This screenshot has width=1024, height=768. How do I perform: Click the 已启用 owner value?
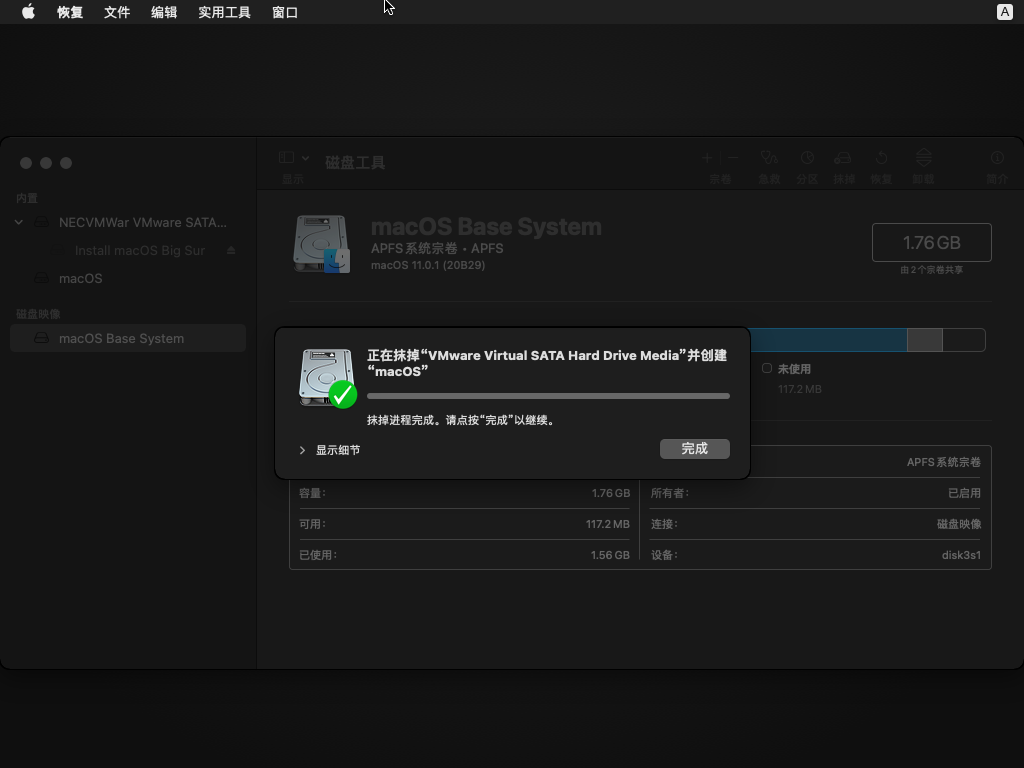[964, 493]
